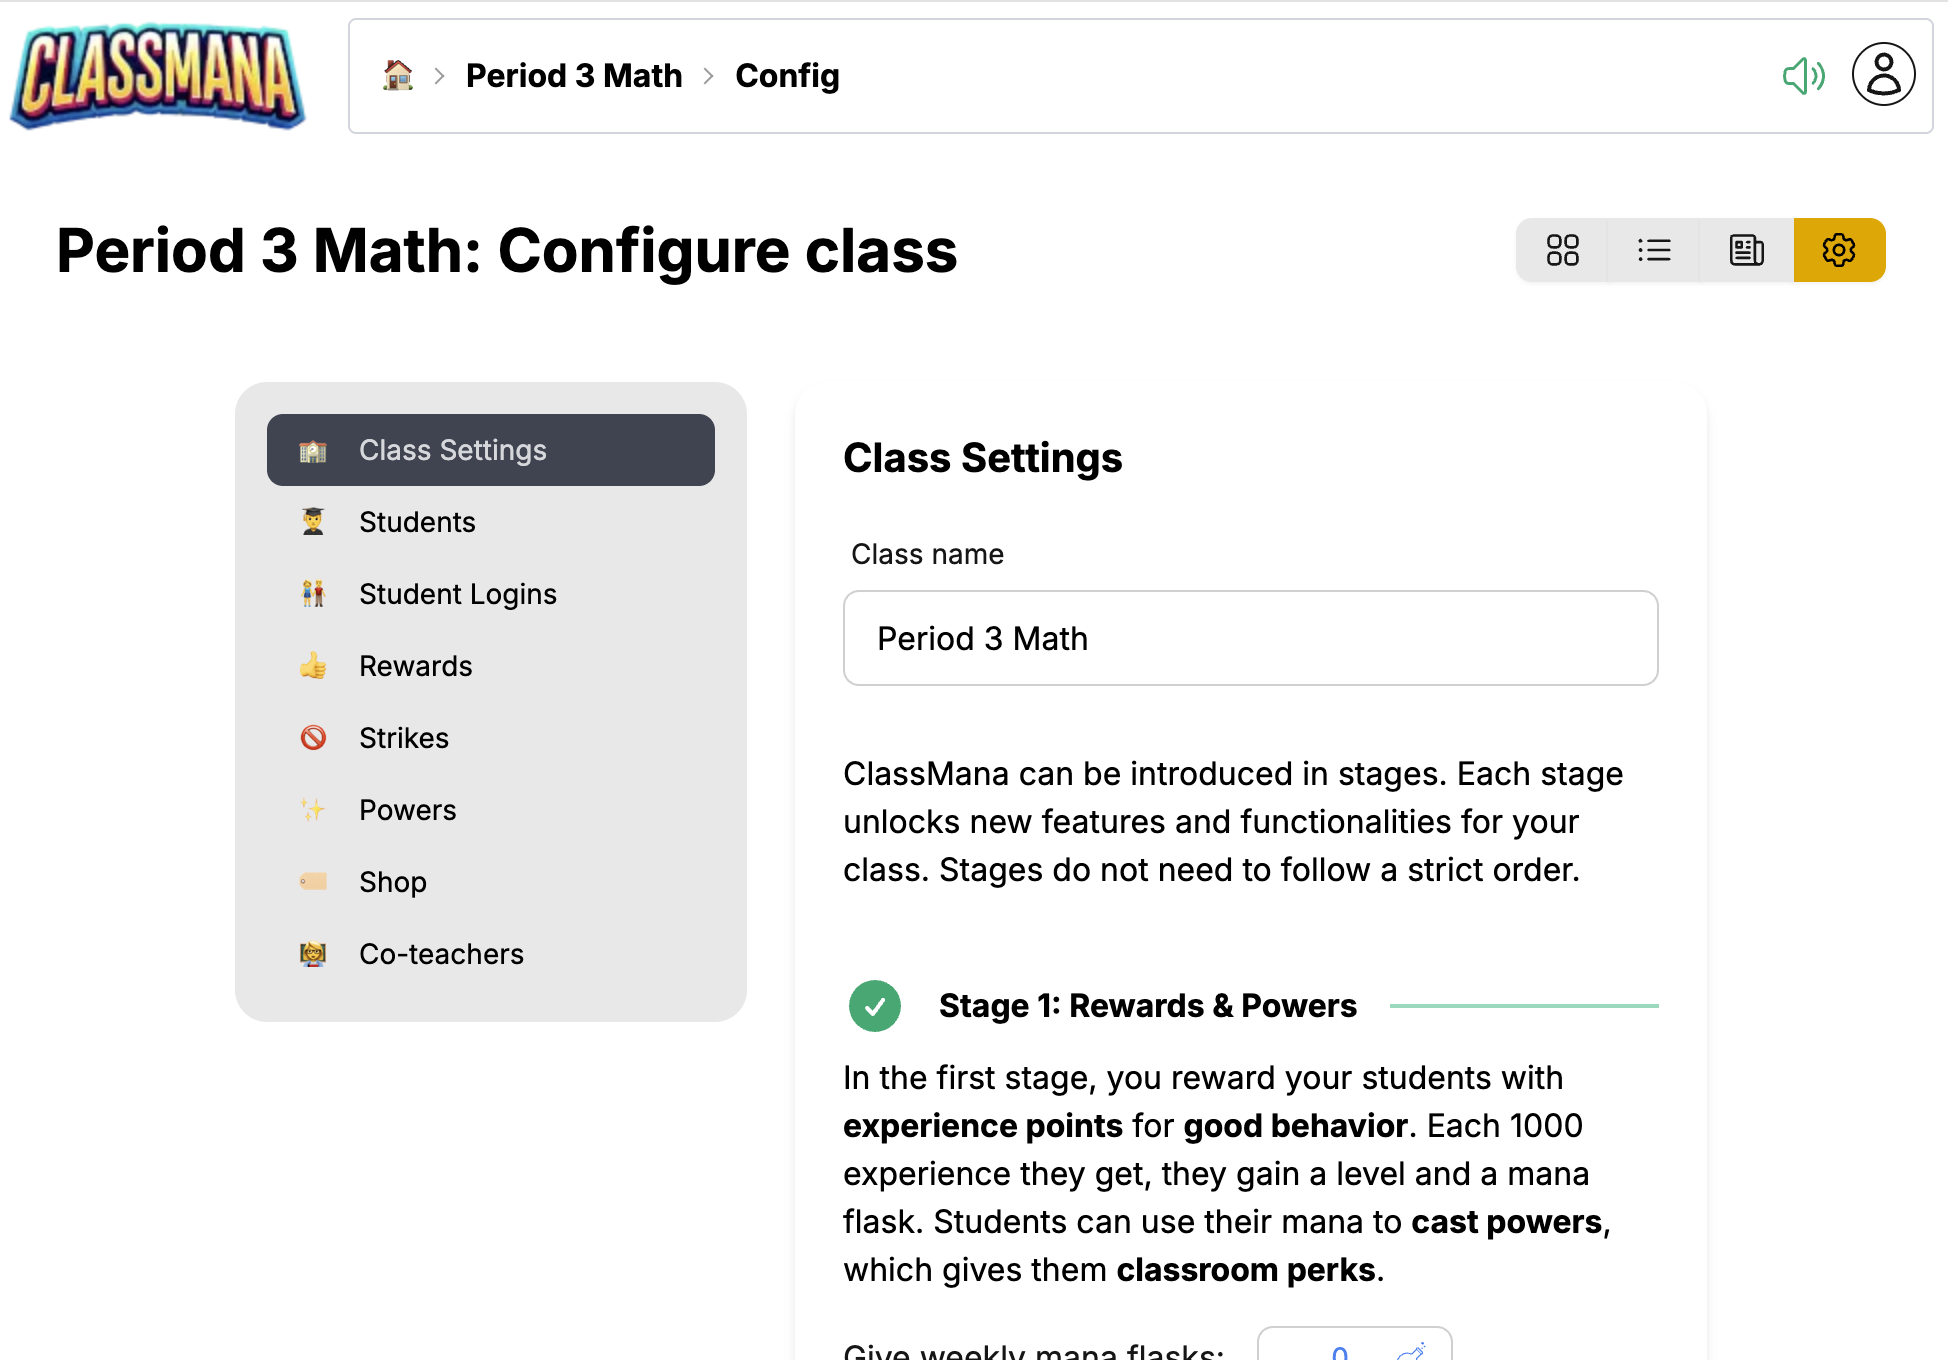Open the user profile avatar menu

1883,75
